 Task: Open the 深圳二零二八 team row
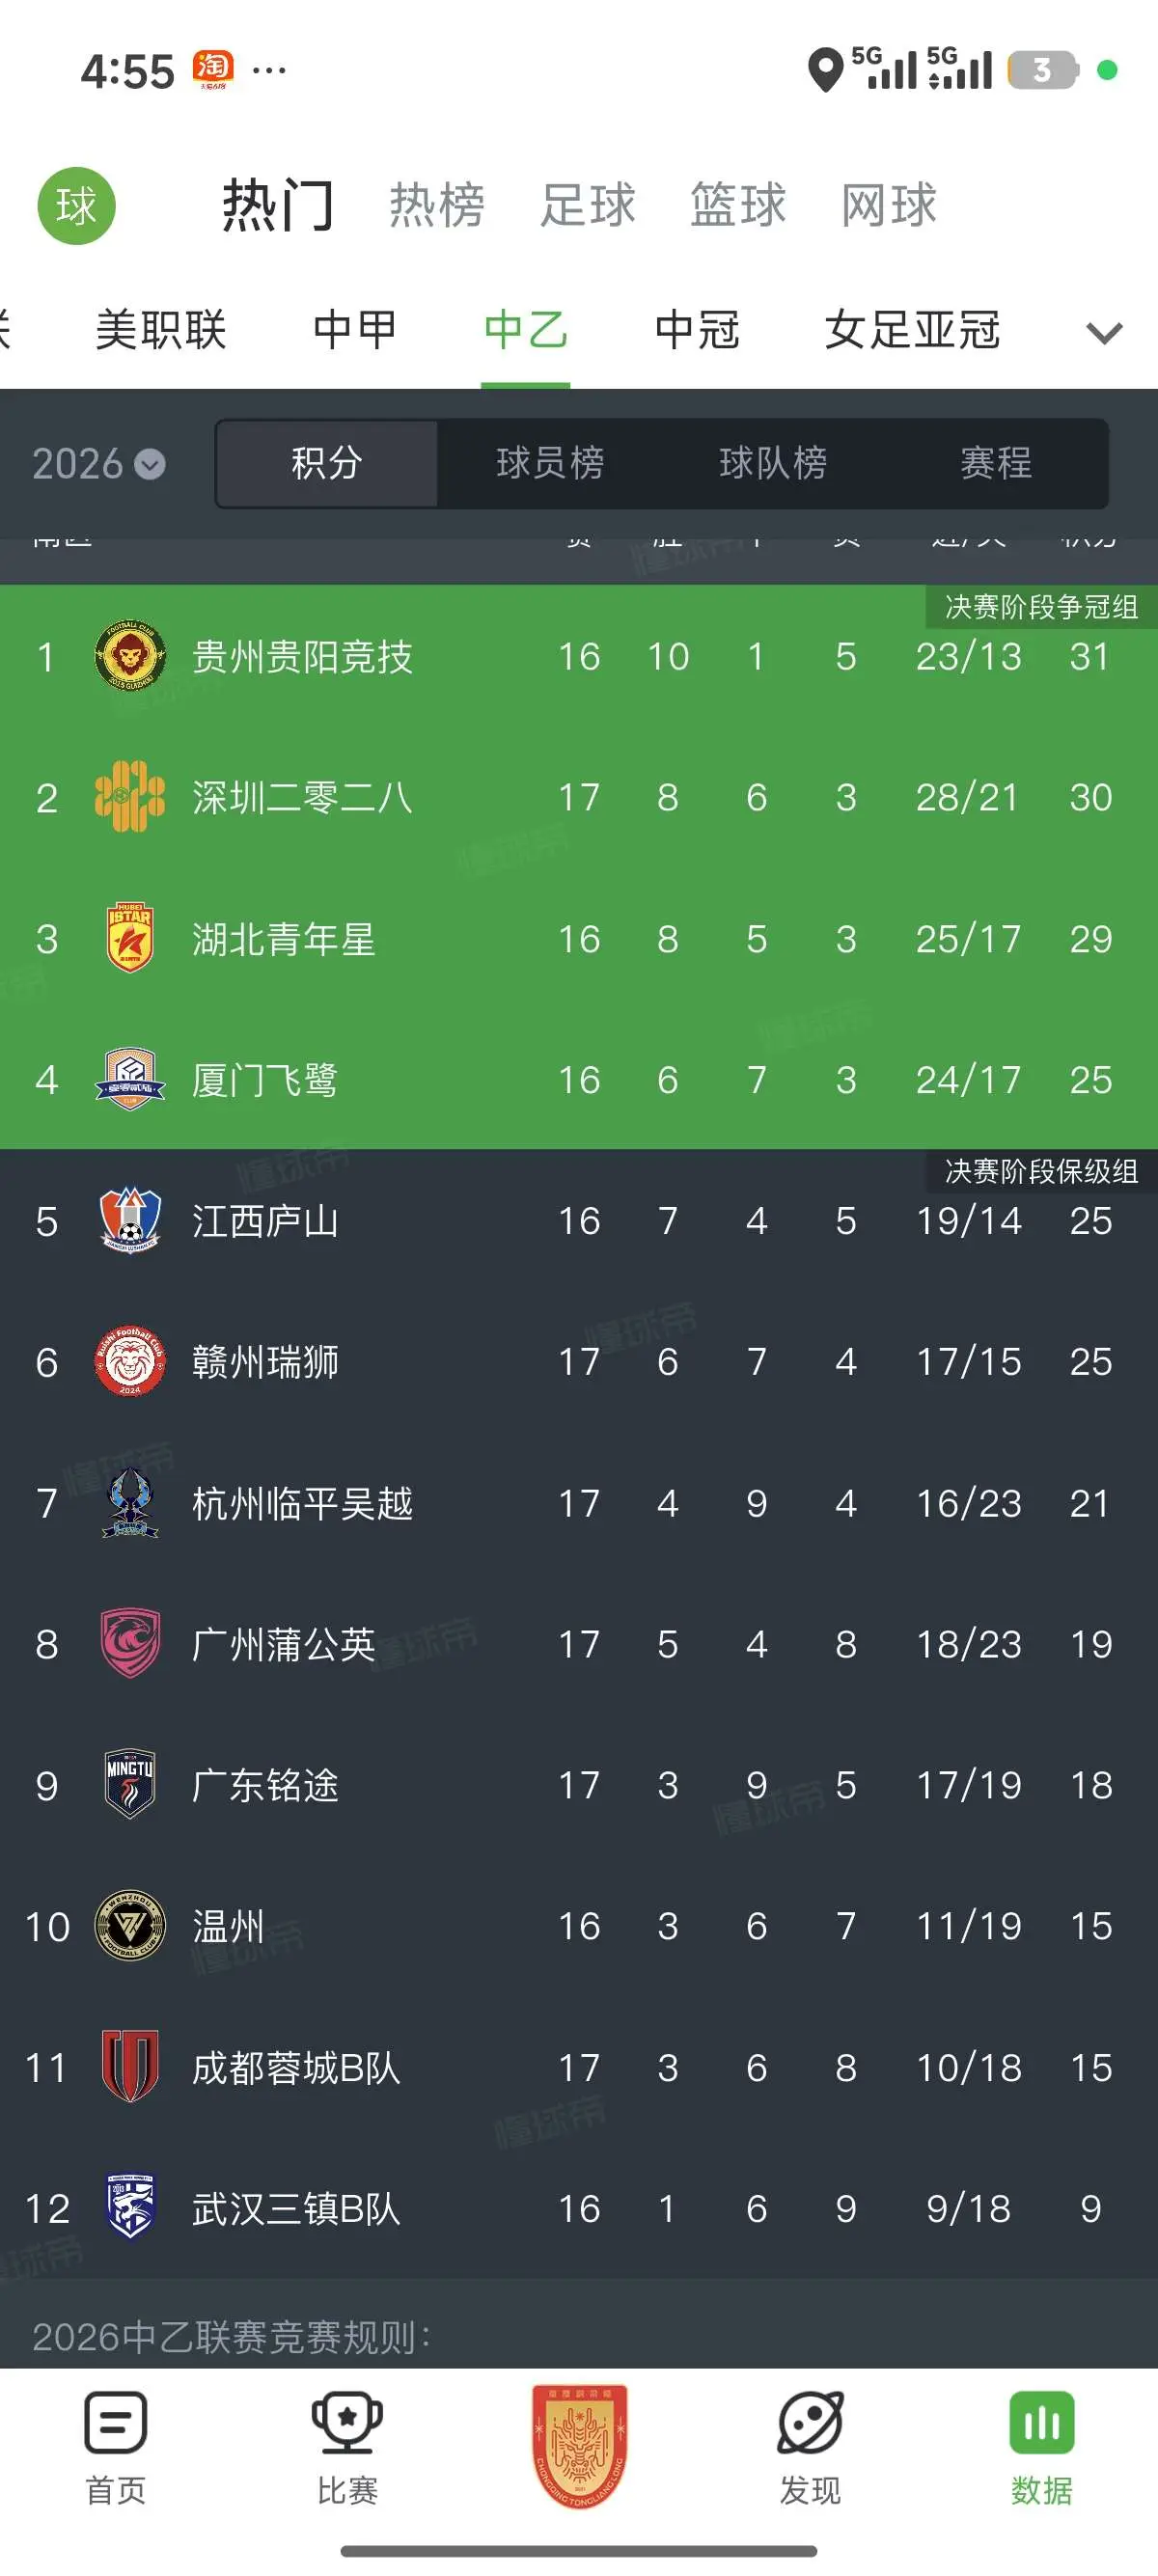coord(579,797)
